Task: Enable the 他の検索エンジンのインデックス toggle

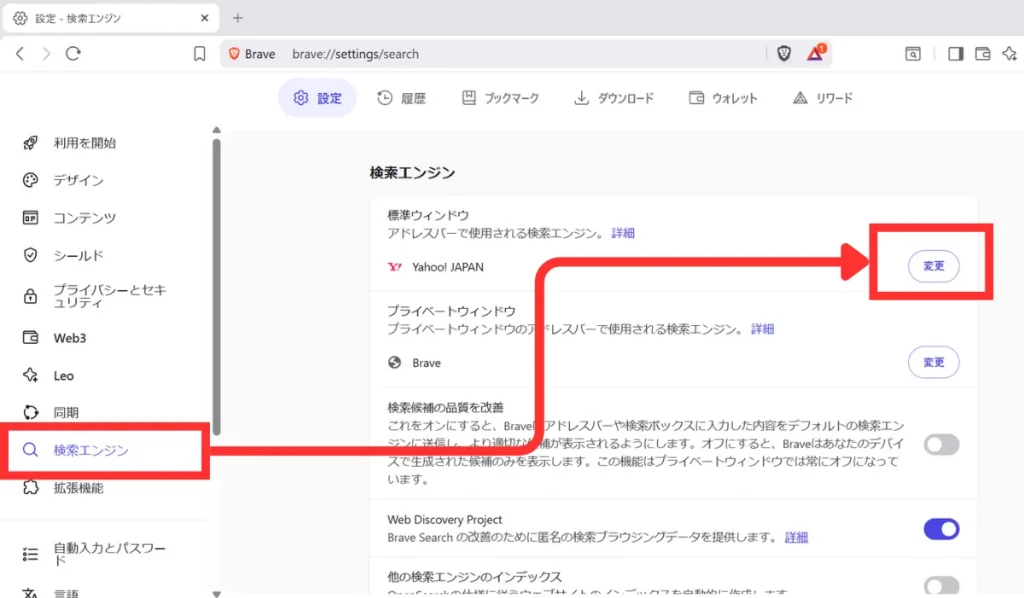Action: pyautogui.click(x=941, y=585)
